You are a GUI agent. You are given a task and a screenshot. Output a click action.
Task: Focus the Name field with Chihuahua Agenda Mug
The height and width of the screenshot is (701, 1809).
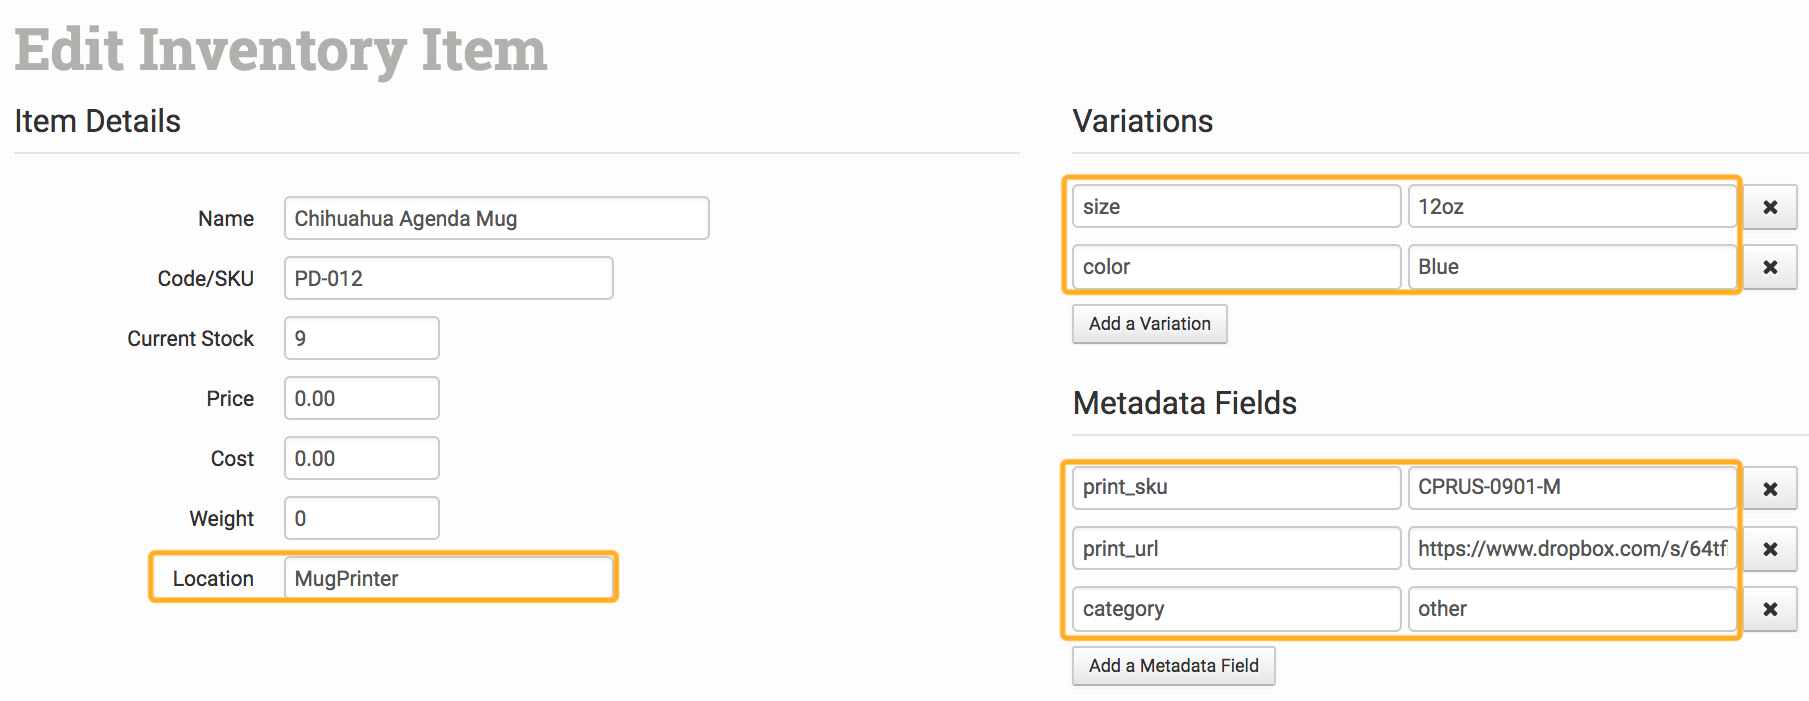tap(496, 218)
